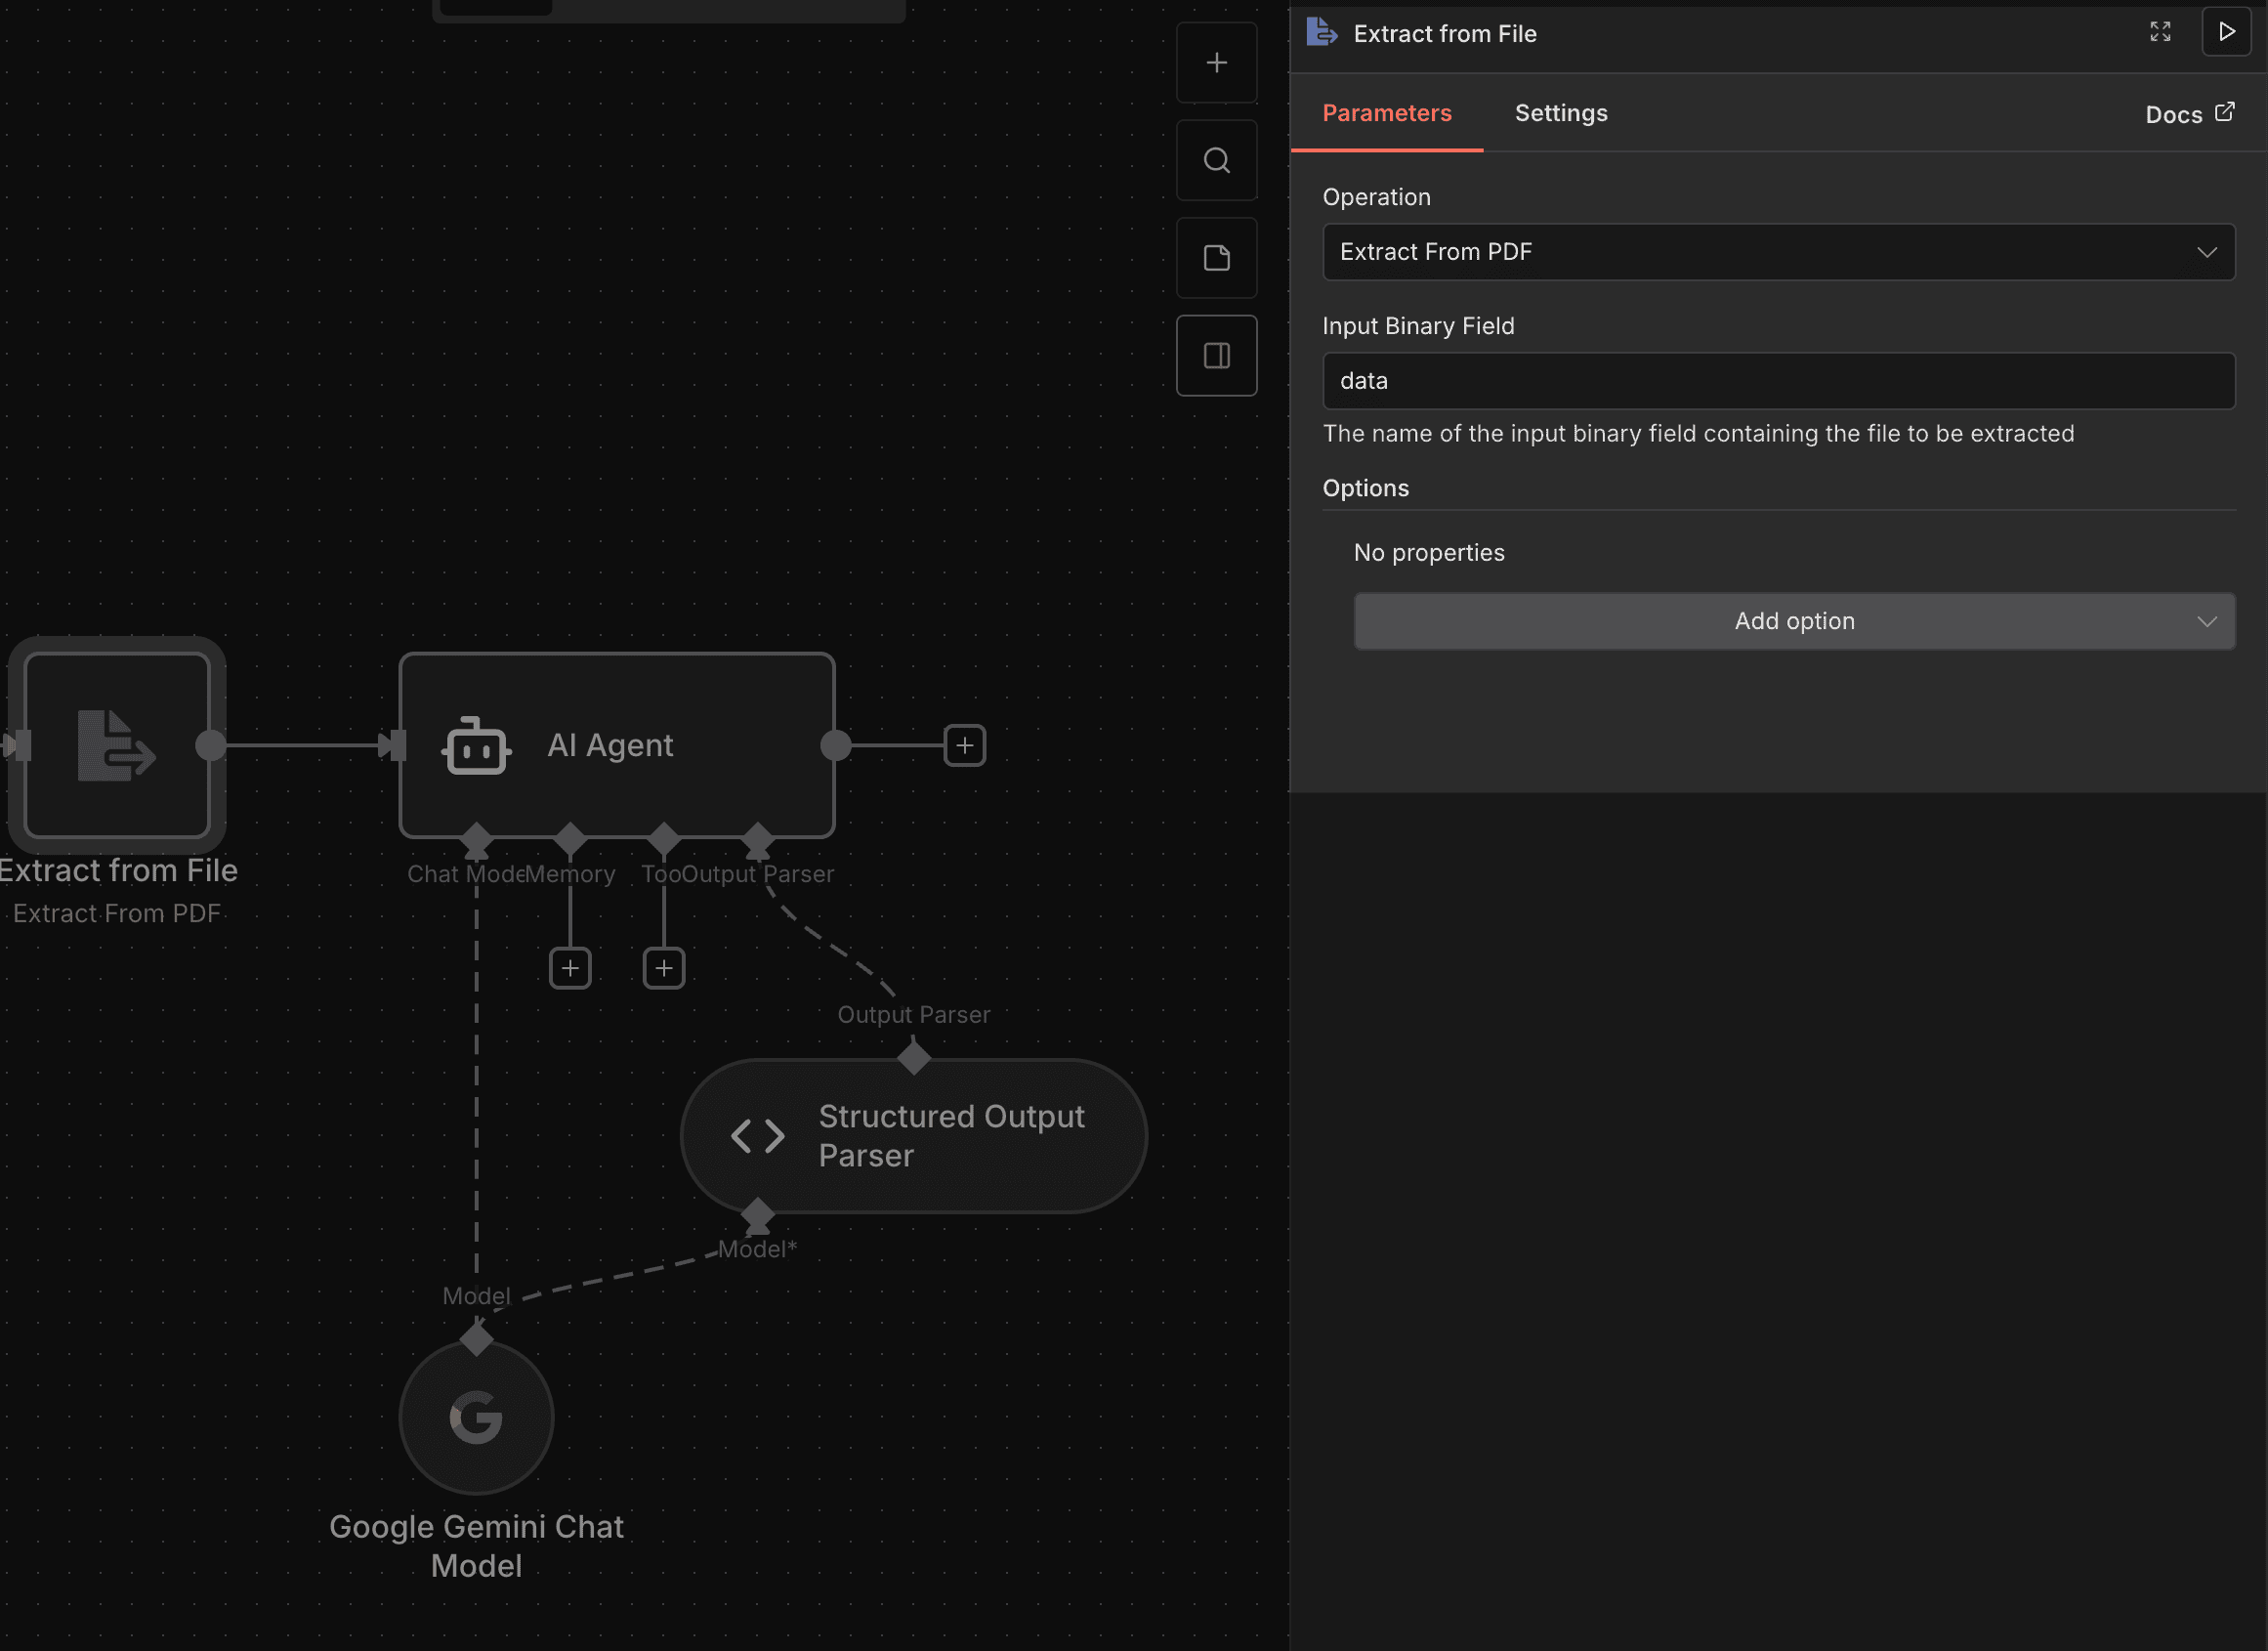The image size is (2268, 1651).
Task: Expand the node panel to full screen
Action: [x=2160, y=31]
